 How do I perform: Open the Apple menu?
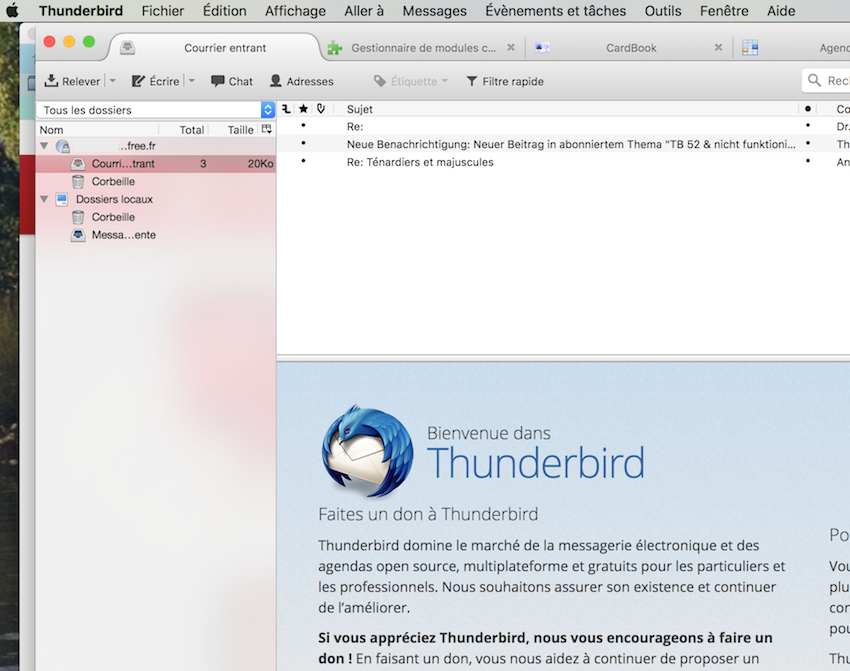(12, 10)
